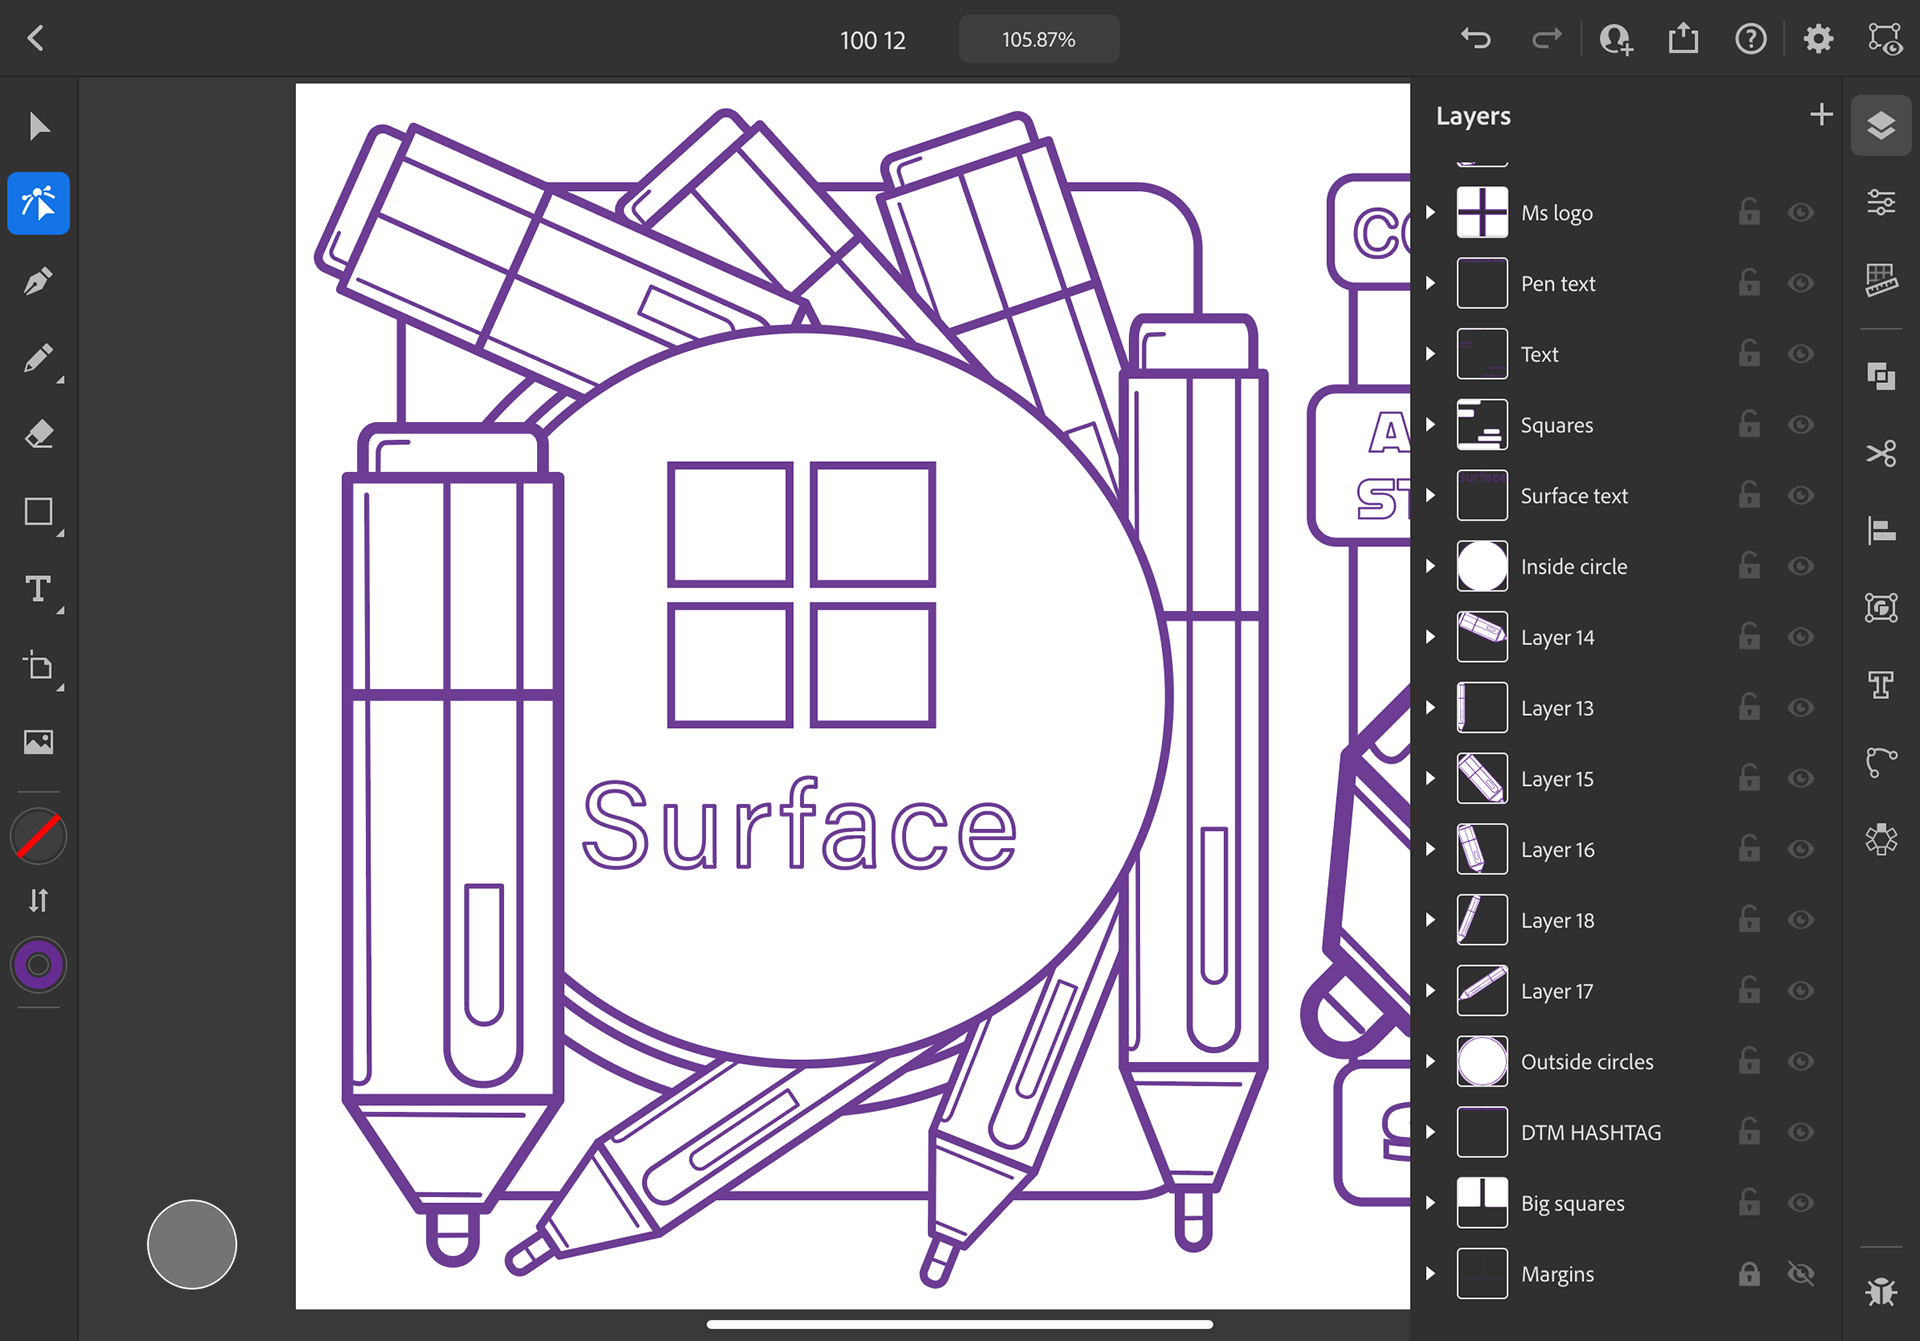The width and height of the screenshot is (1920, 1341).
Task: Click the Layer 13 thumbnail
Action: 1482,708
